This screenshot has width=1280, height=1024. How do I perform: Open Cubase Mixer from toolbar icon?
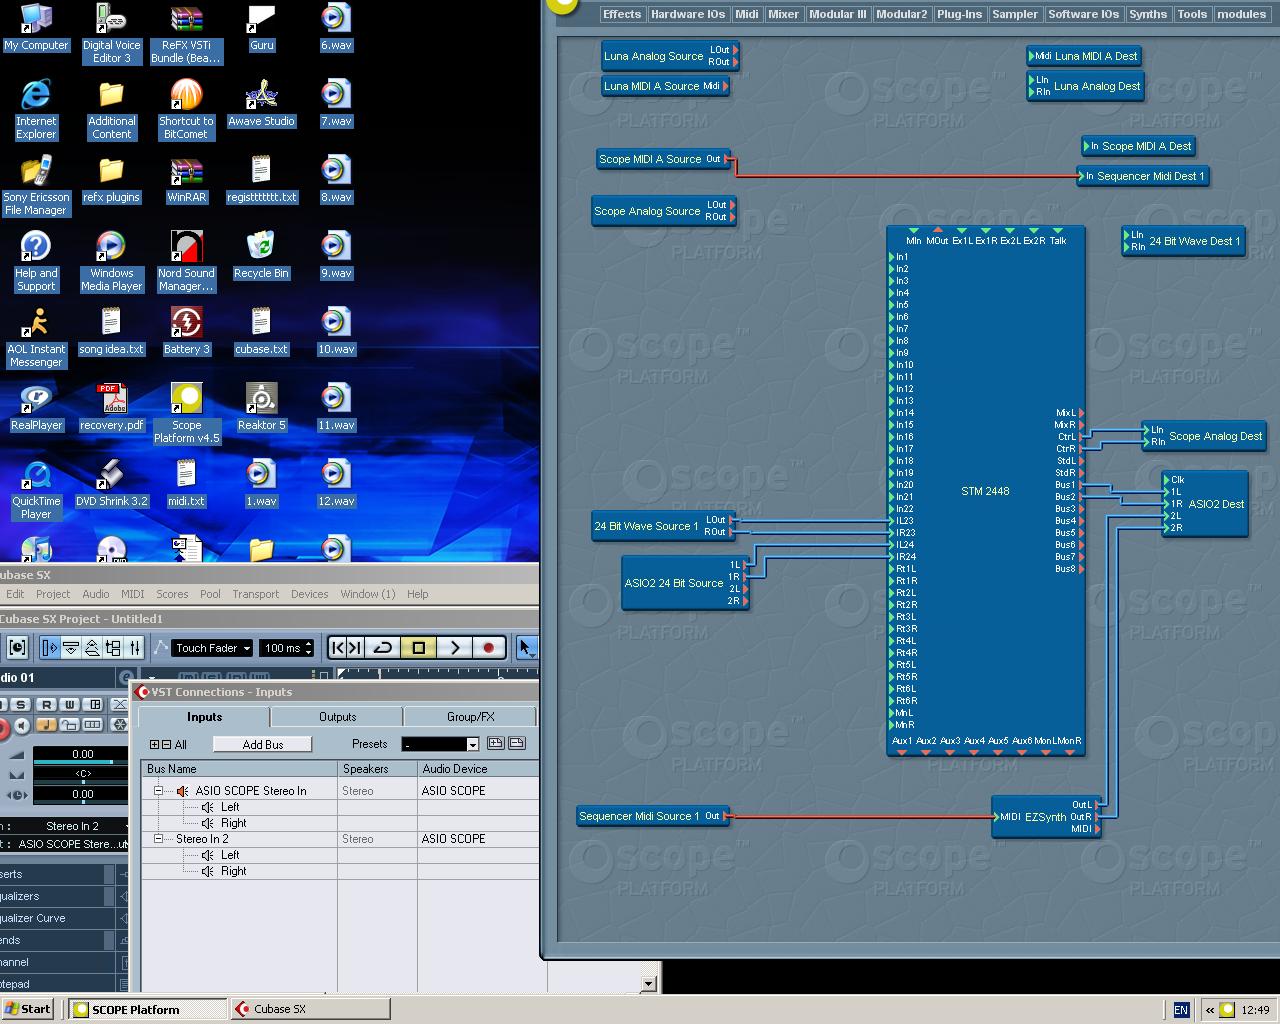tap(135, 648)
